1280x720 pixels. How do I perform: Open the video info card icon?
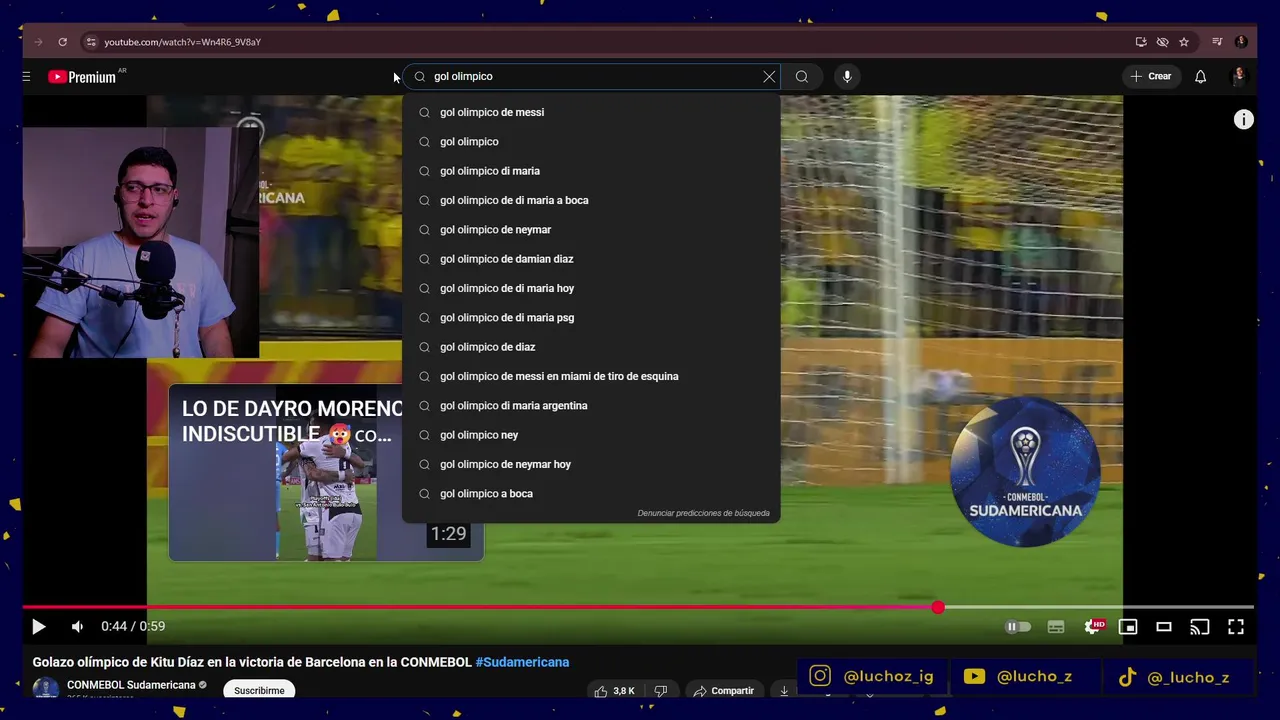1243,120
